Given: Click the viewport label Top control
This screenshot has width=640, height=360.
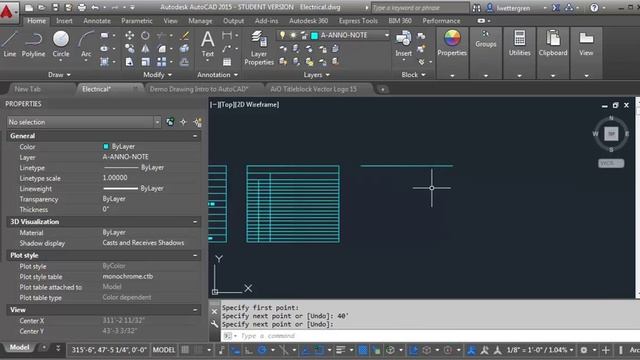Looking at the screenshot, I should click(x=226, y=104).
